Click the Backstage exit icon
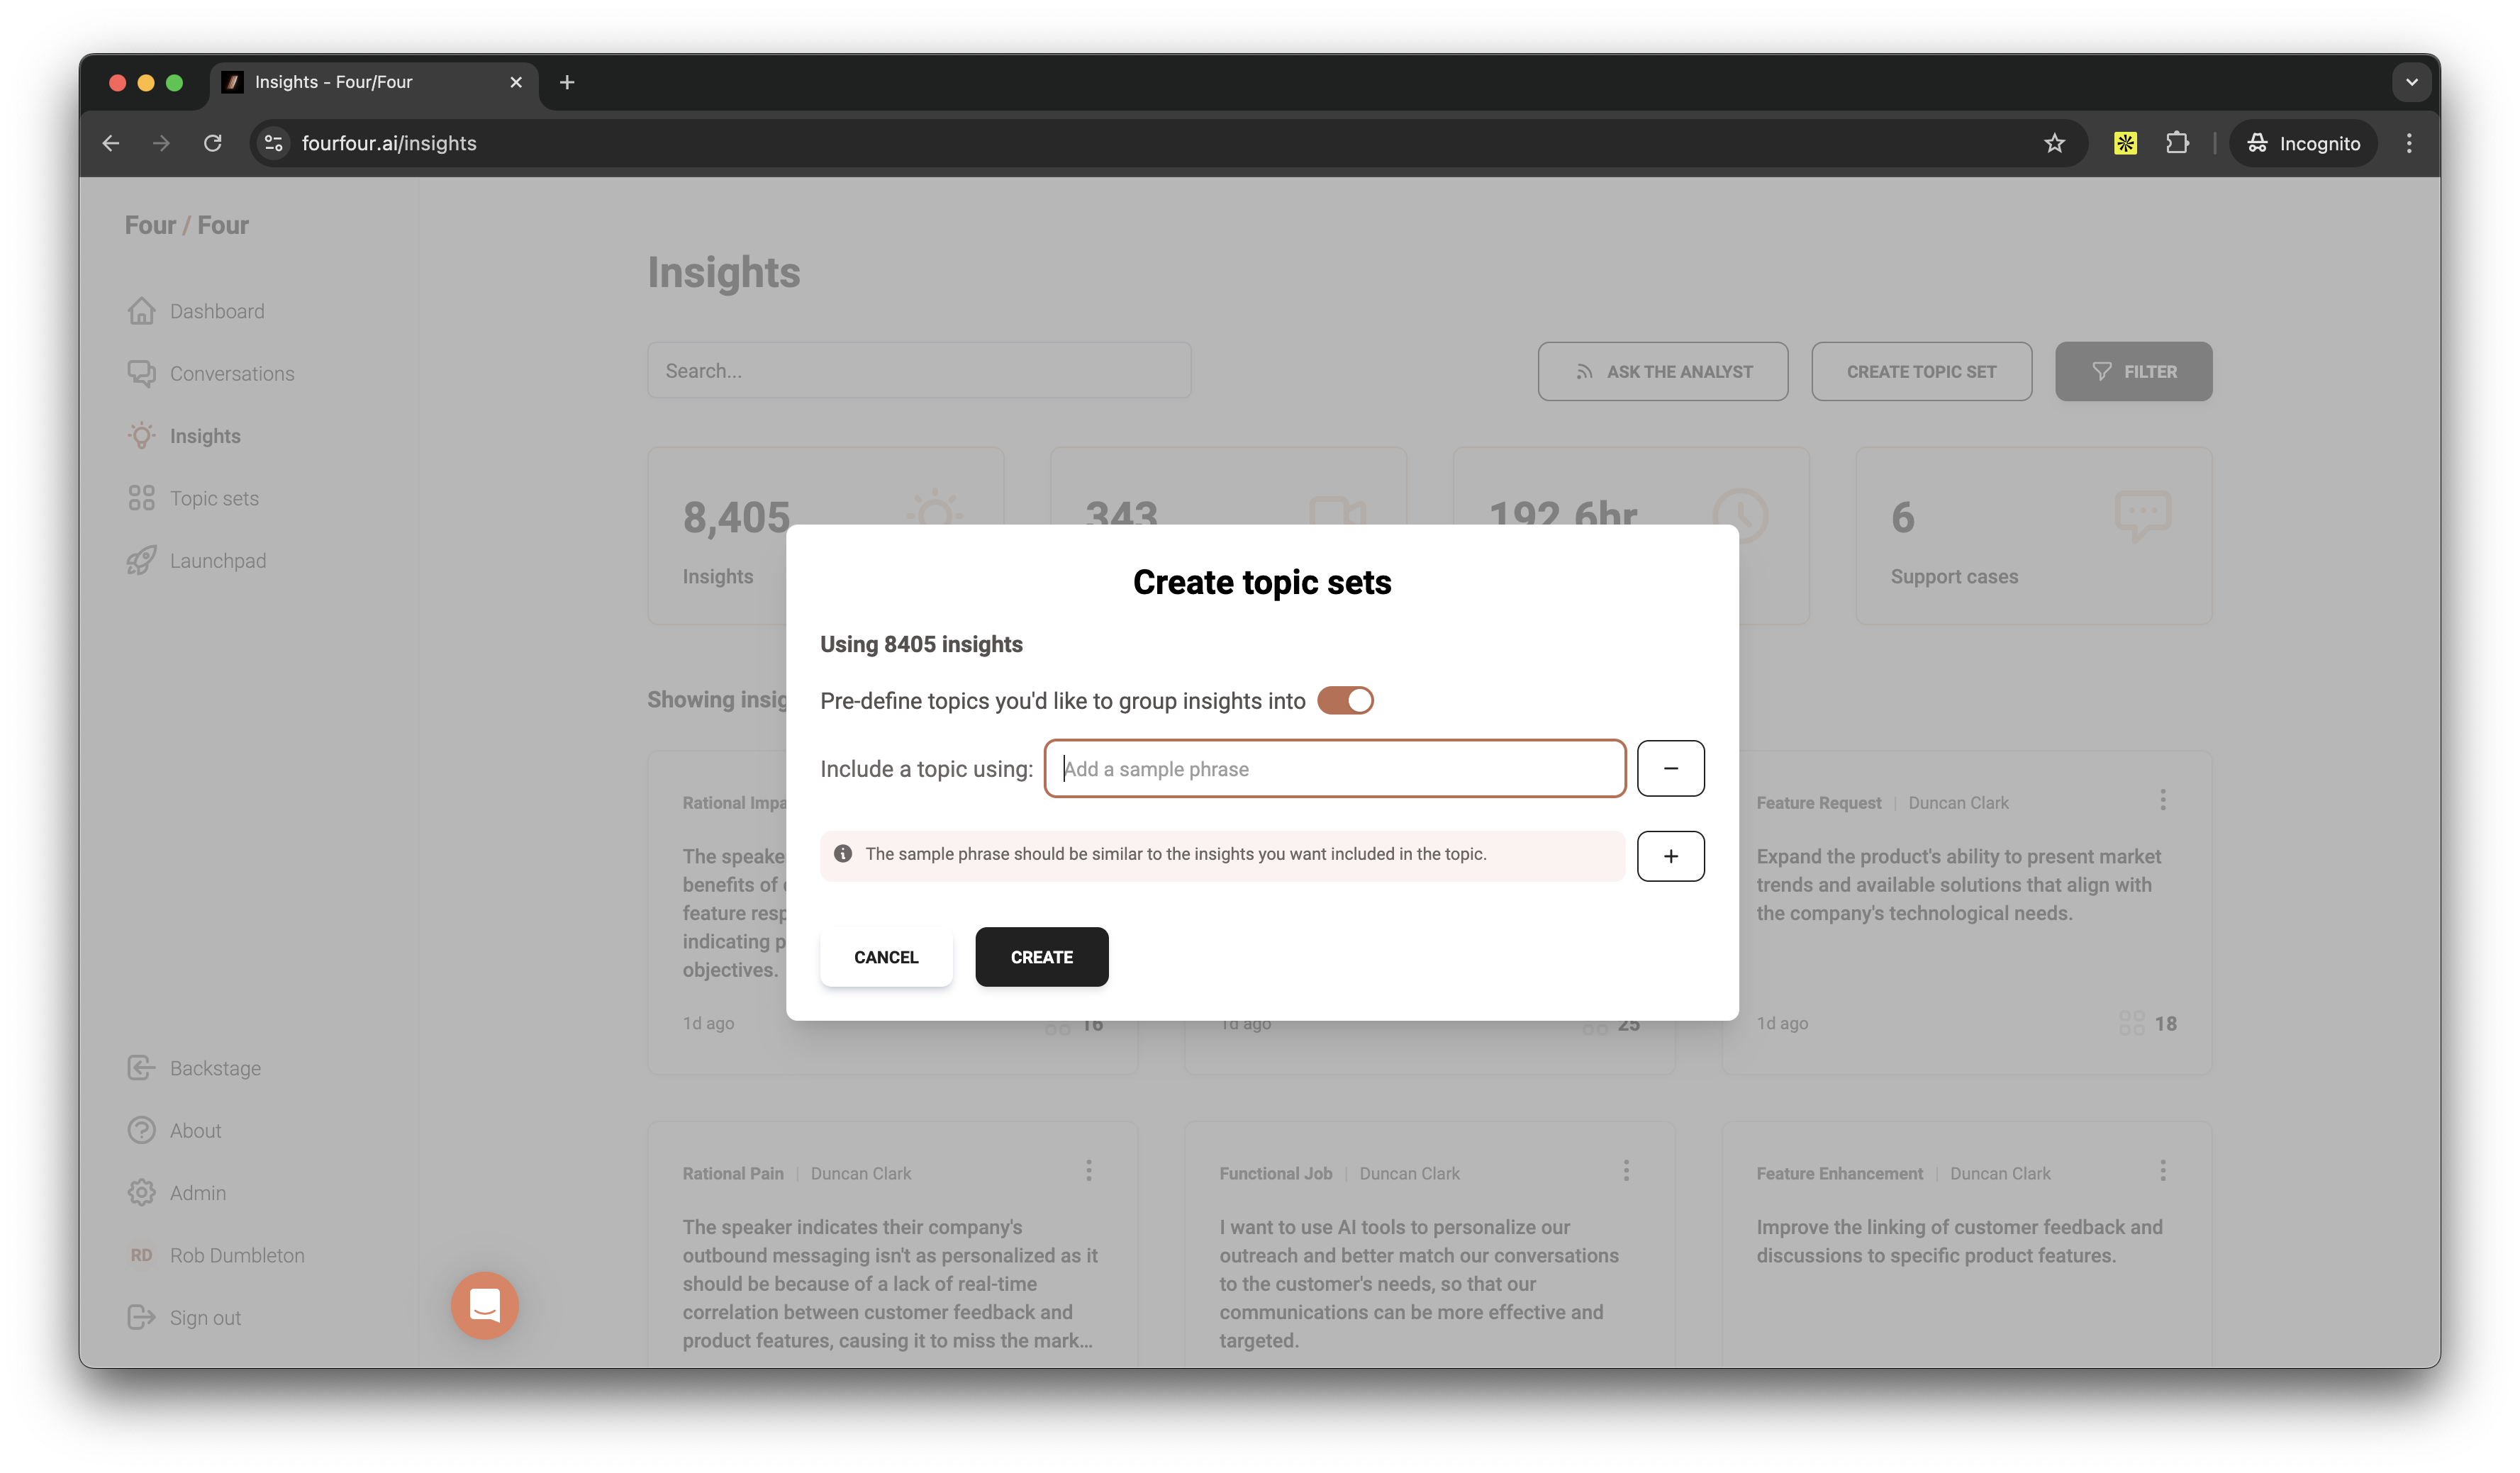 click(141, 1068)
